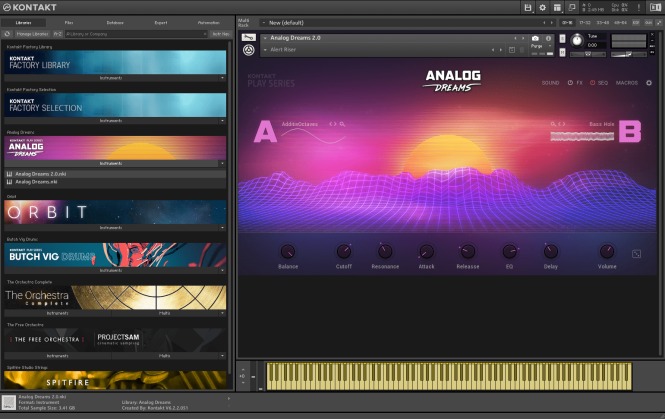Click the refresh libraries icon
Screen dimensions: 665x419
click(8, 33)
